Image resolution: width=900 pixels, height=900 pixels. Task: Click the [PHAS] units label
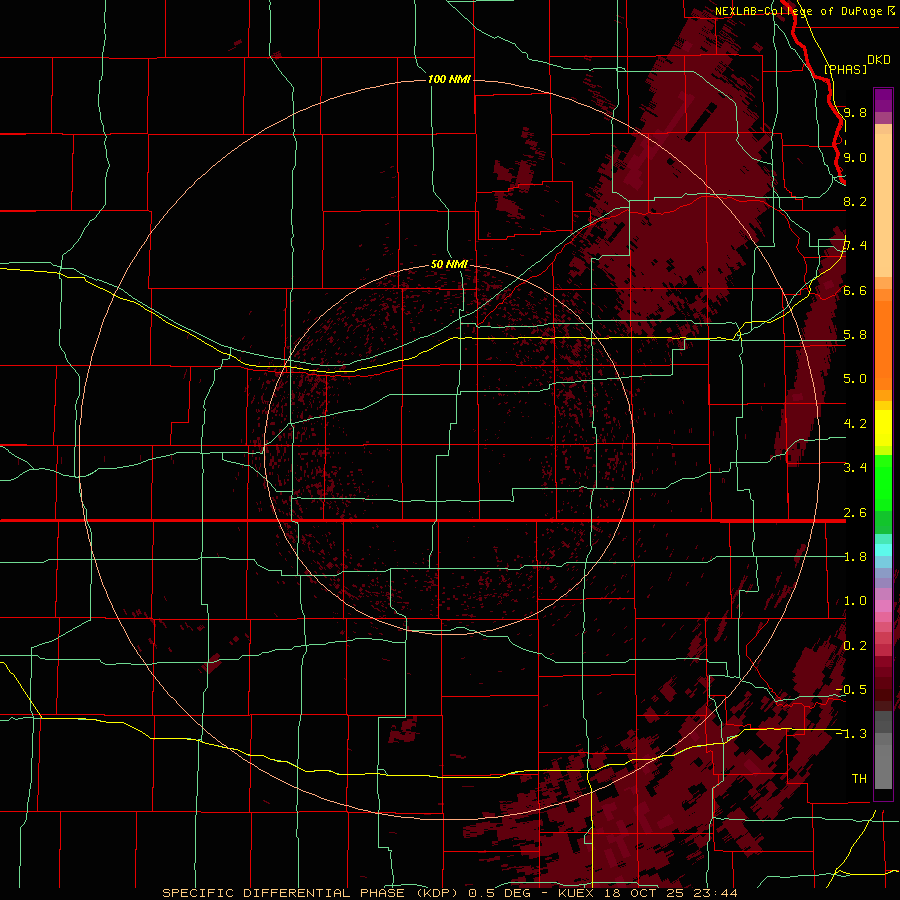[x=845, y=69]
